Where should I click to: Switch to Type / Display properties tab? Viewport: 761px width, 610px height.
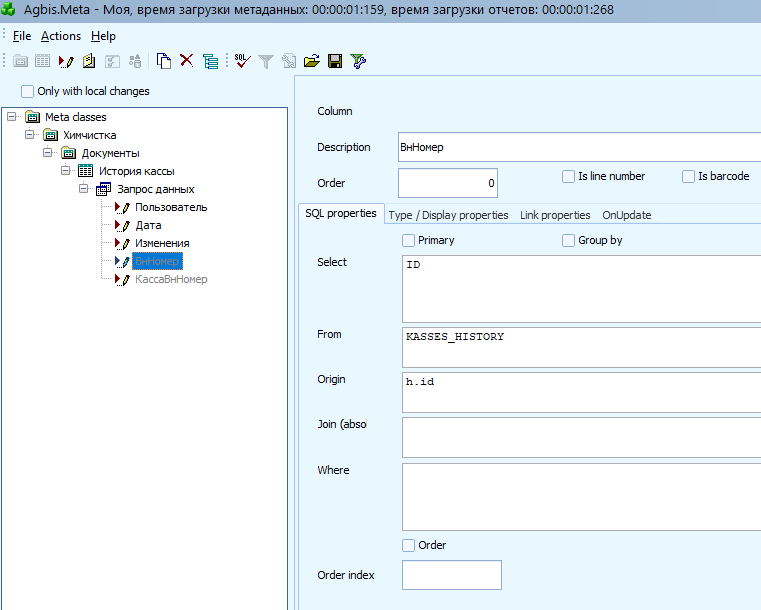[448, 215]
